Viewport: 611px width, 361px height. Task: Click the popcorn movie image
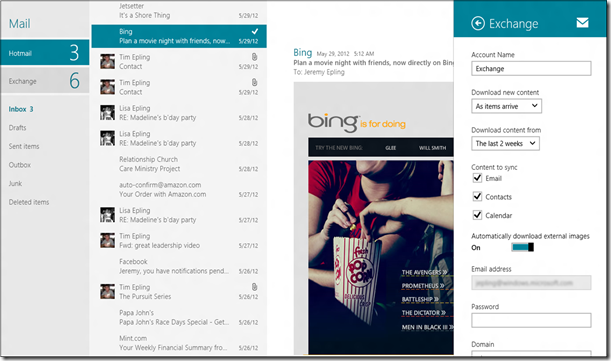[381, 257]
